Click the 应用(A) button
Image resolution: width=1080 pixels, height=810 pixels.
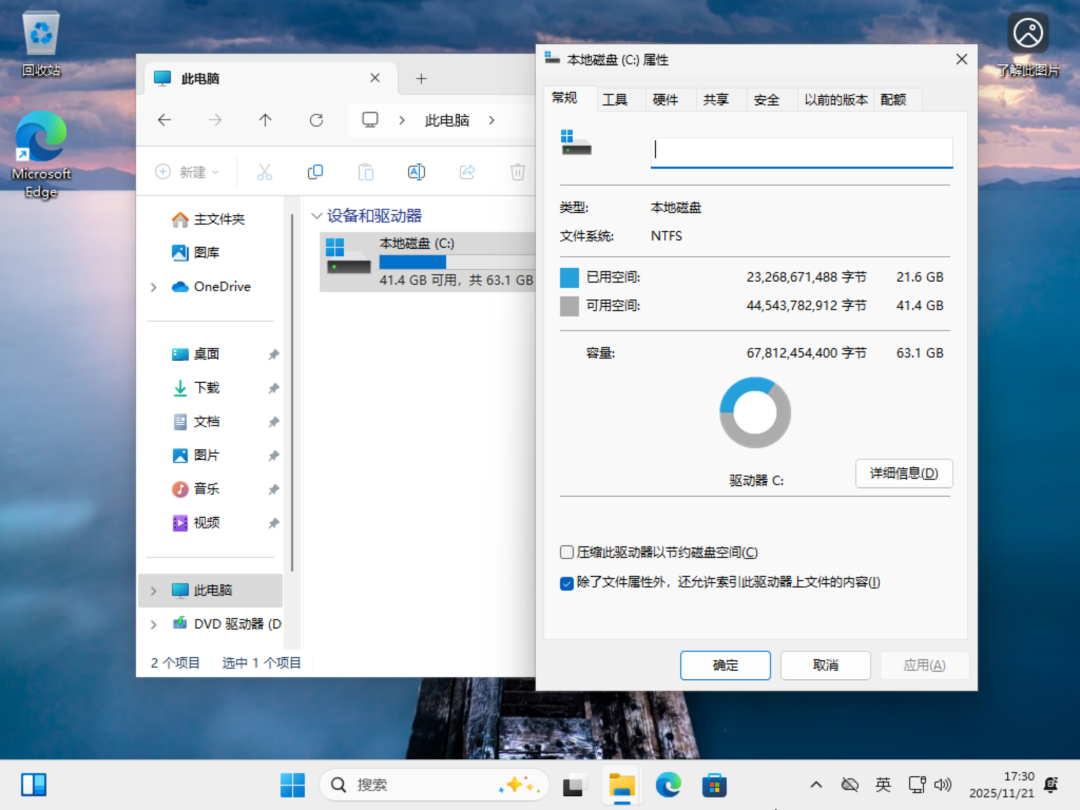click(x=924, y=665)
